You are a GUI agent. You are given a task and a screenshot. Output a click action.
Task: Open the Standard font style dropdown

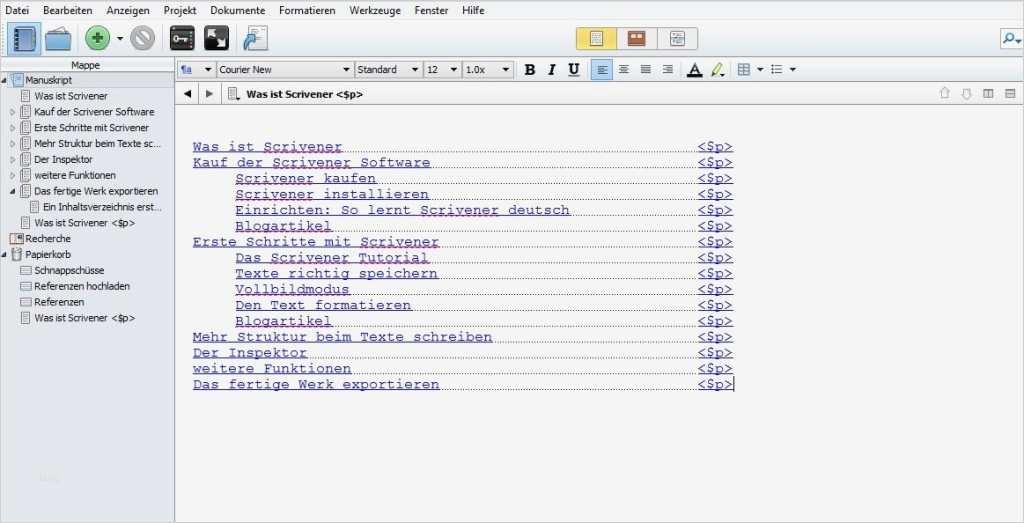[389, 69]
